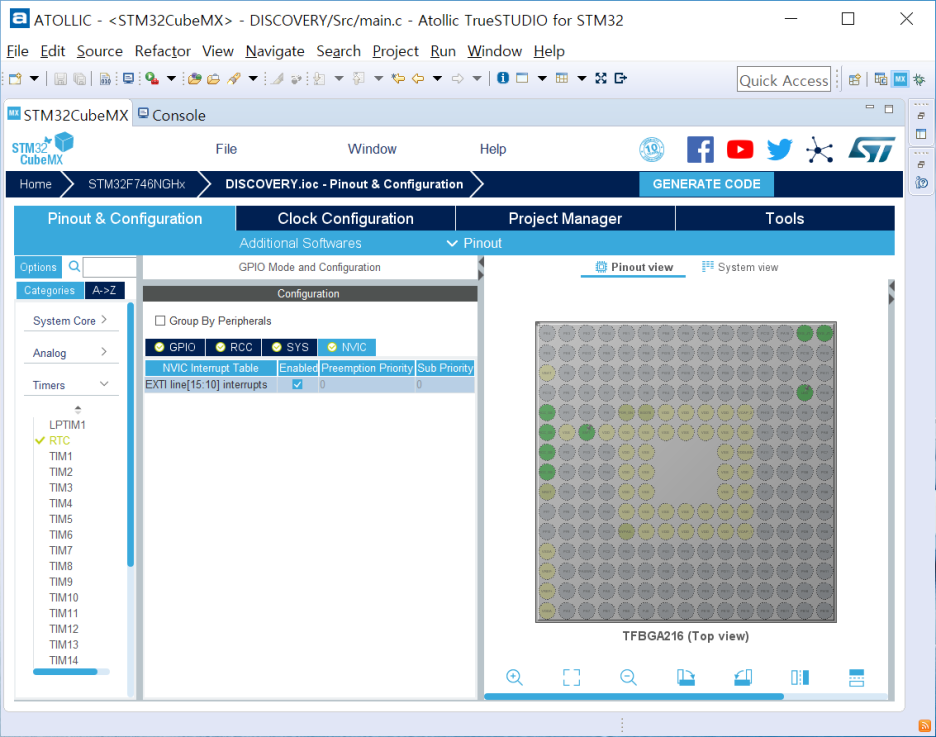Screen dimensions: 936x737
Task: Open CubeMX File menu
Action: (226, 149)
